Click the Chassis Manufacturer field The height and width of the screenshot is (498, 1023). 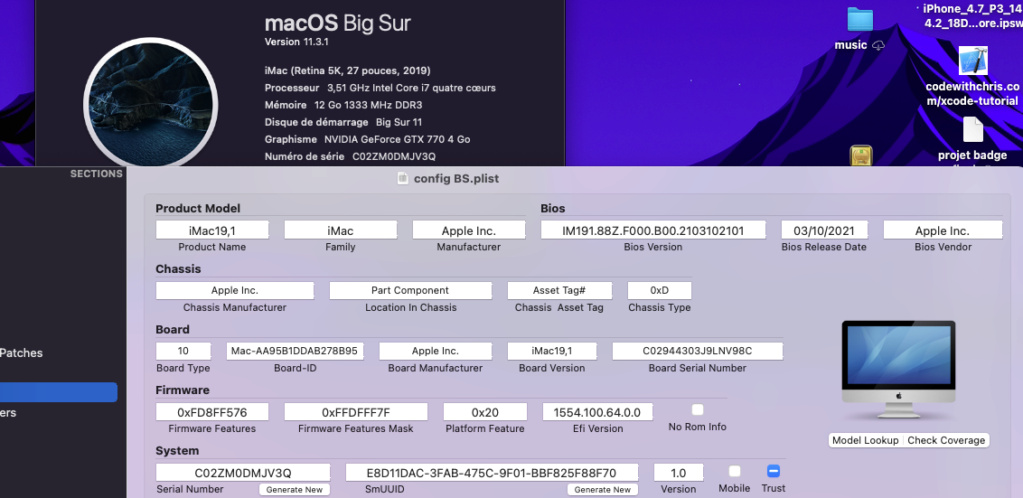coord(235,290)
